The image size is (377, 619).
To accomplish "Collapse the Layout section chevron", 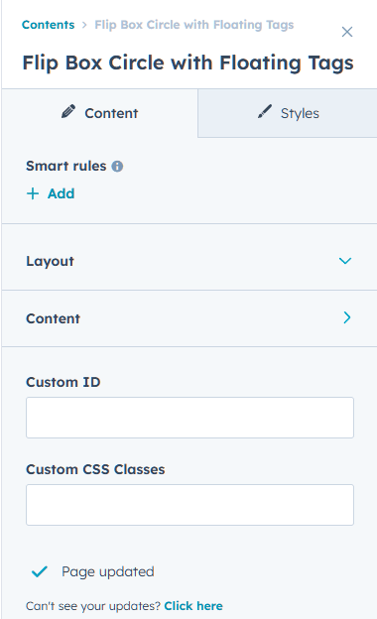I will point(345,261).
